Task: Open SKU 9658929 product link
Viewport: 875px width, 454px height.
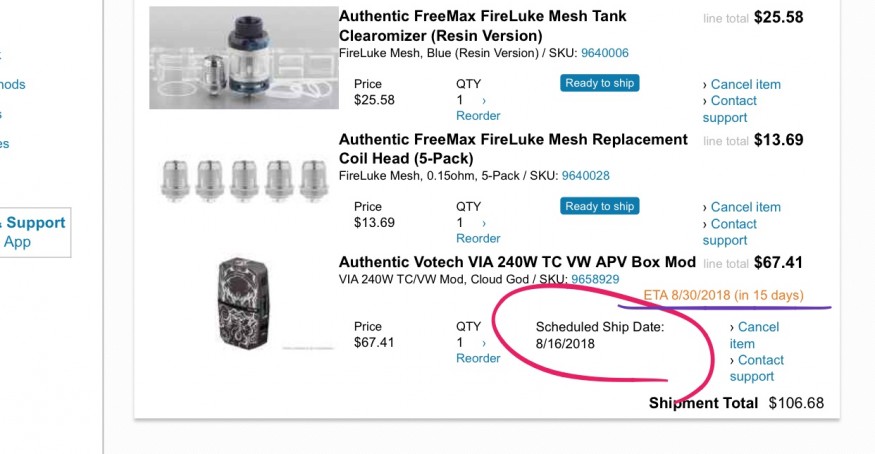Action: (x=594, y=280)
